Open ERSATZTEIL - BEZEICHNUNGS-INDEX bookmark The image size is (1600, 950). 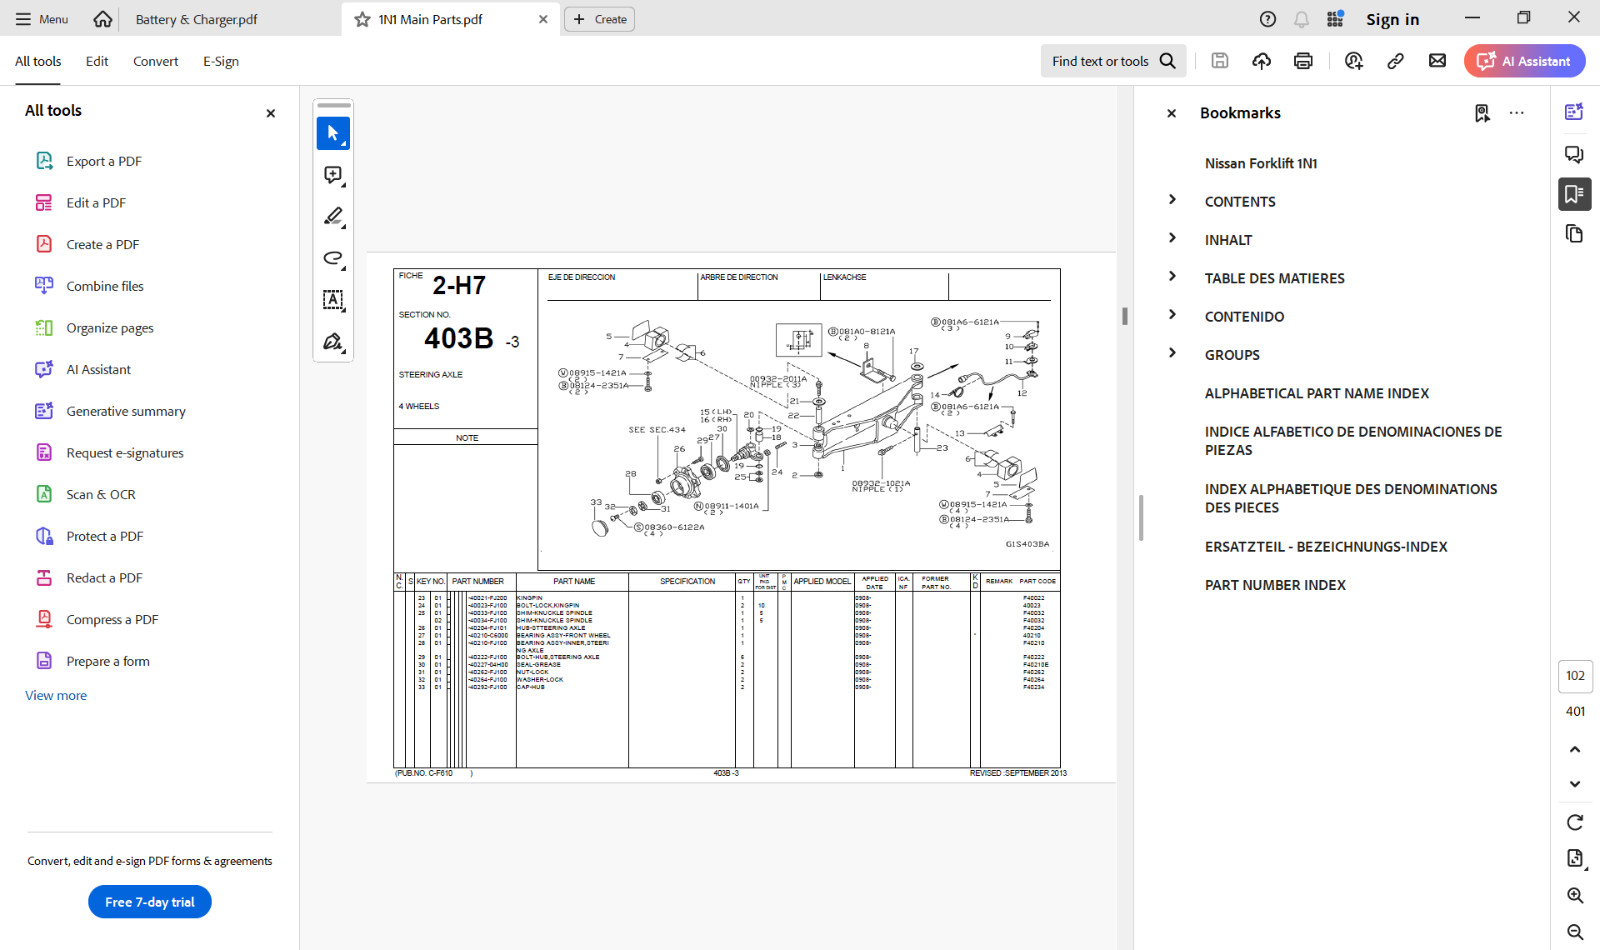tap(1326, 547)
